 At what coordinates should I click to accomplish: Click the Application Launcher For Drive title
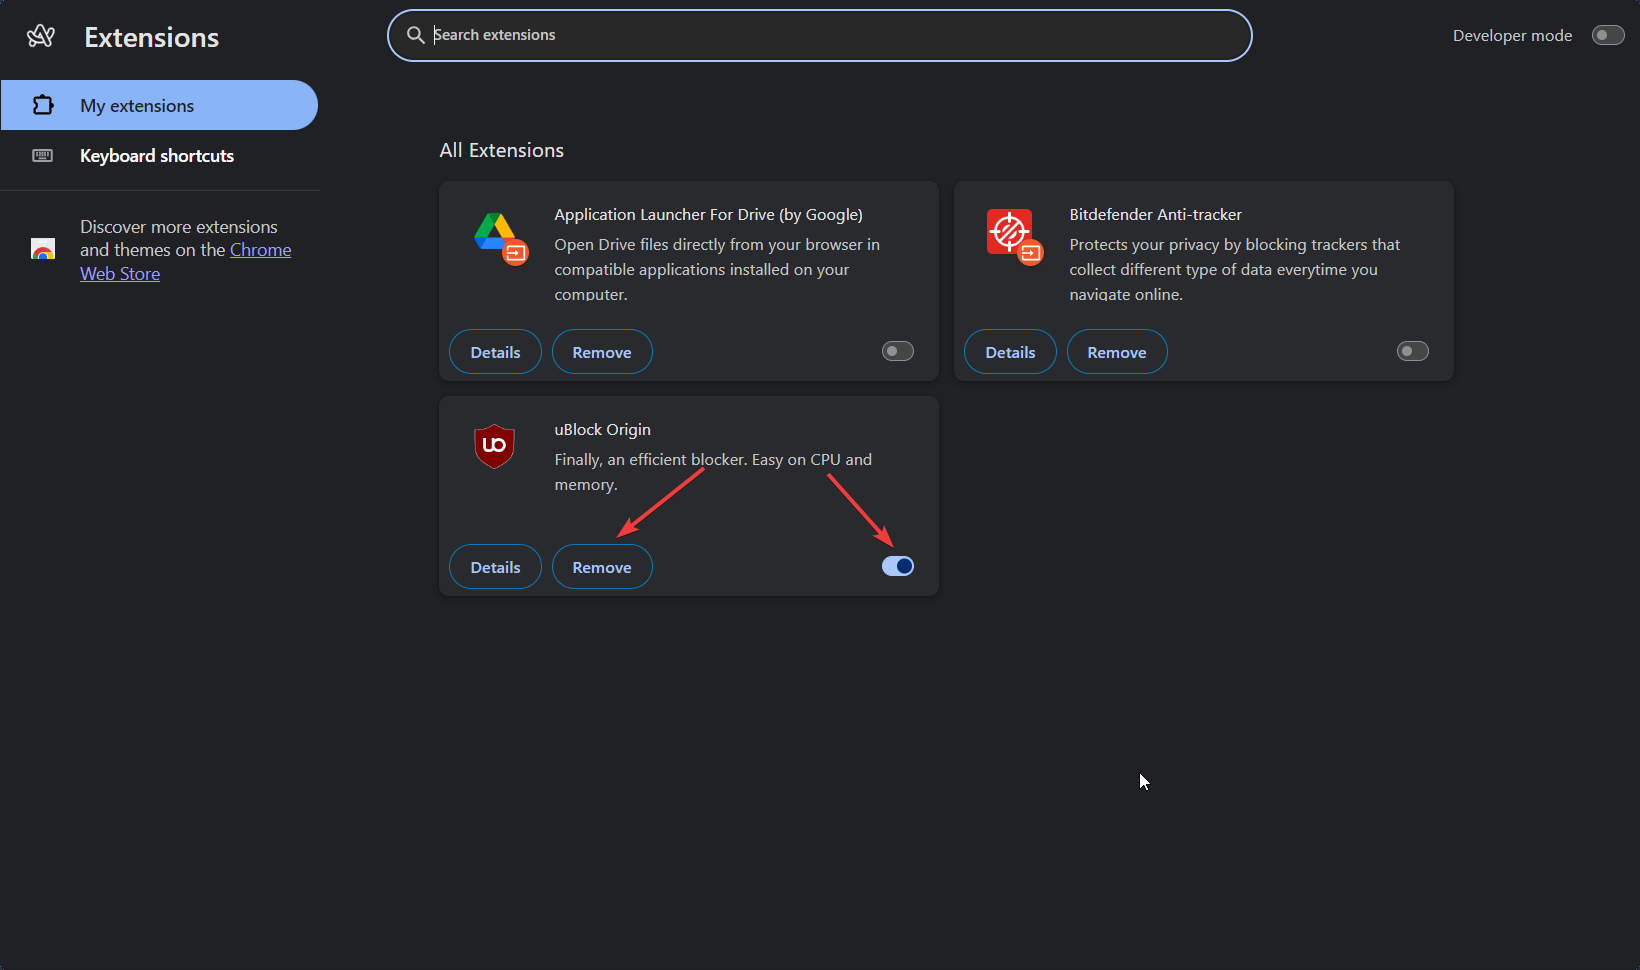[x=709, y=214]
